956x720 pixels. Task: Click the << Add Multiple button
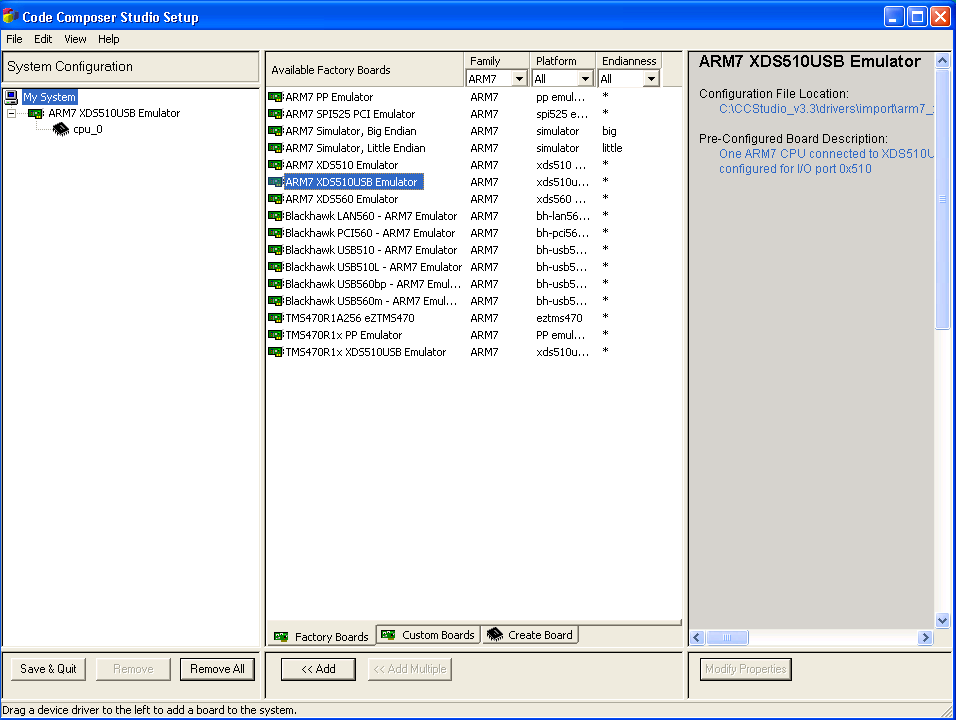[x=410, y=669]
